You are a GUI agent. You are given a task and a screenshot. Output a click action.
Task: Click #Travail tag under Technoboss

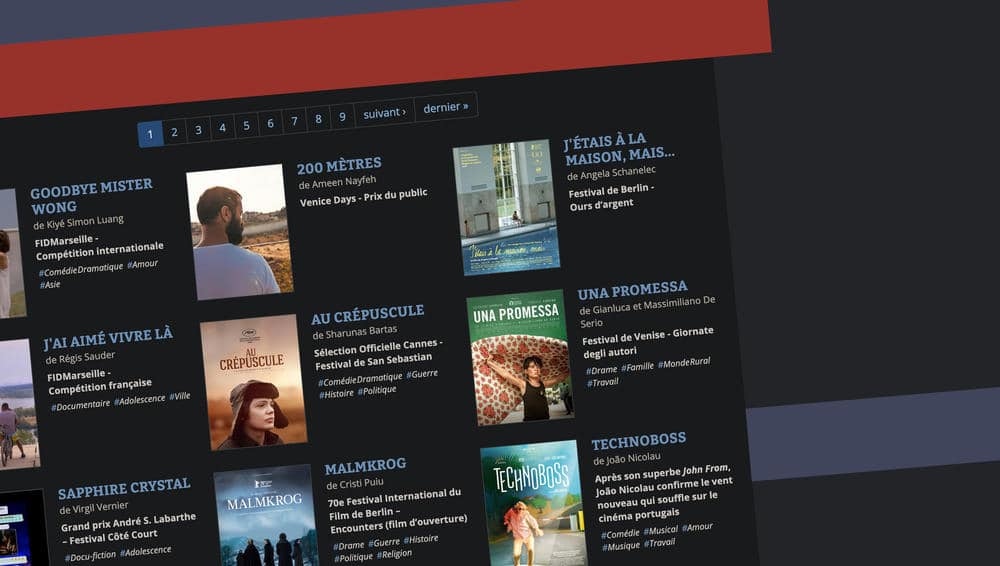tap(659, 542)
